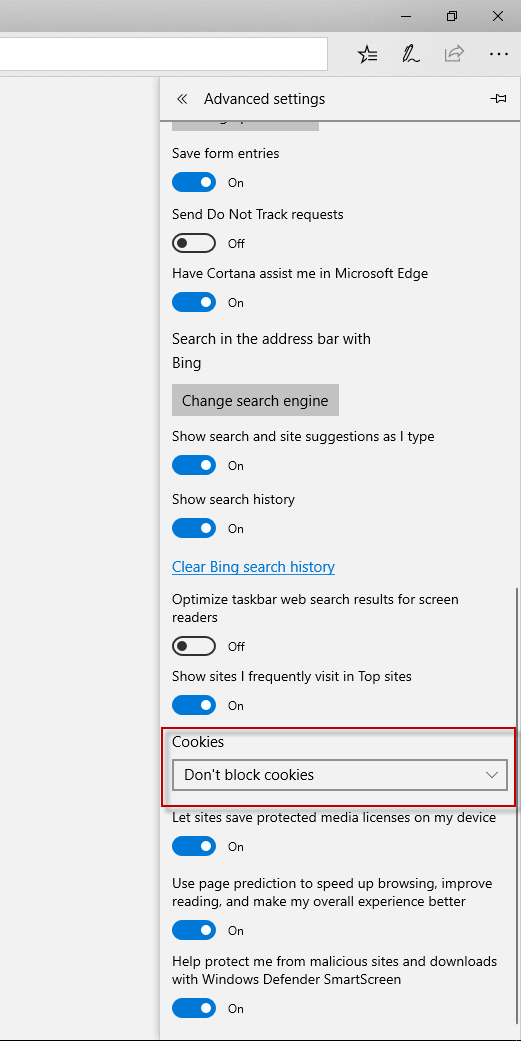Turn off Save form entries toggle

point(194,182)
